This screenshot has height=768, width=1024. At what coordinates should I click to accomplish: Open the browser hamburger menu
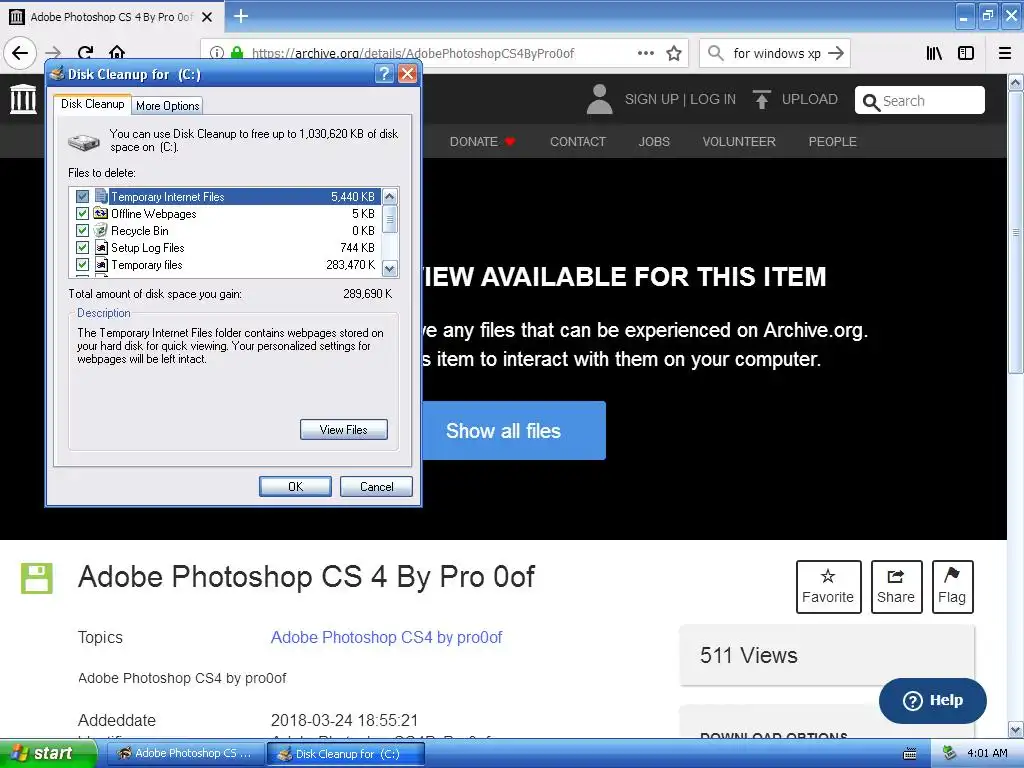point(1005,53)
